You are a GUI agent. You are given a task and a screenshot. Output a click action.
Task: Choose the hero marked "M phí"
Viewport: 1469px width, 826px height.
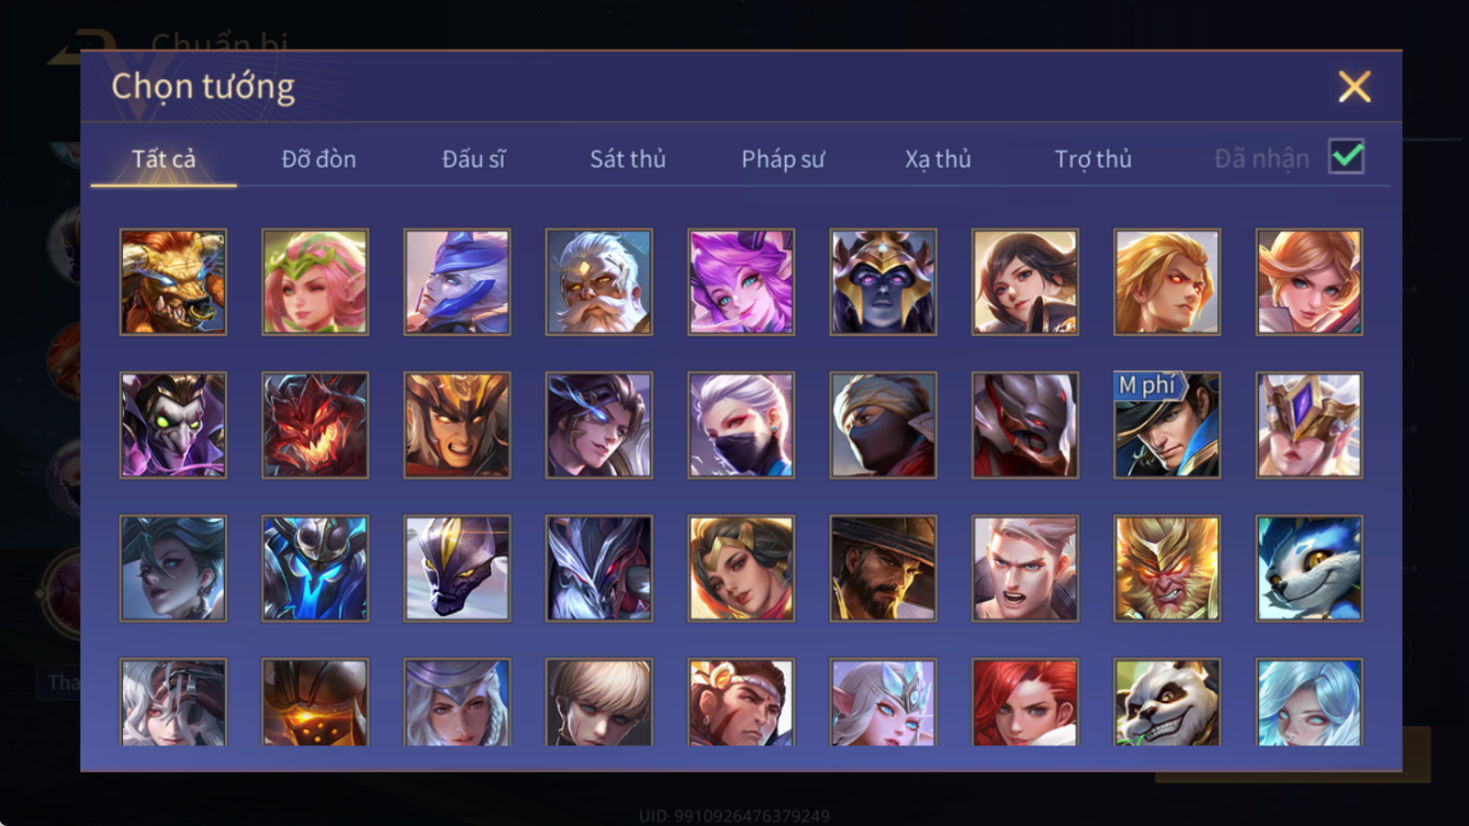pyautogui.click(x=1167, y=425)
